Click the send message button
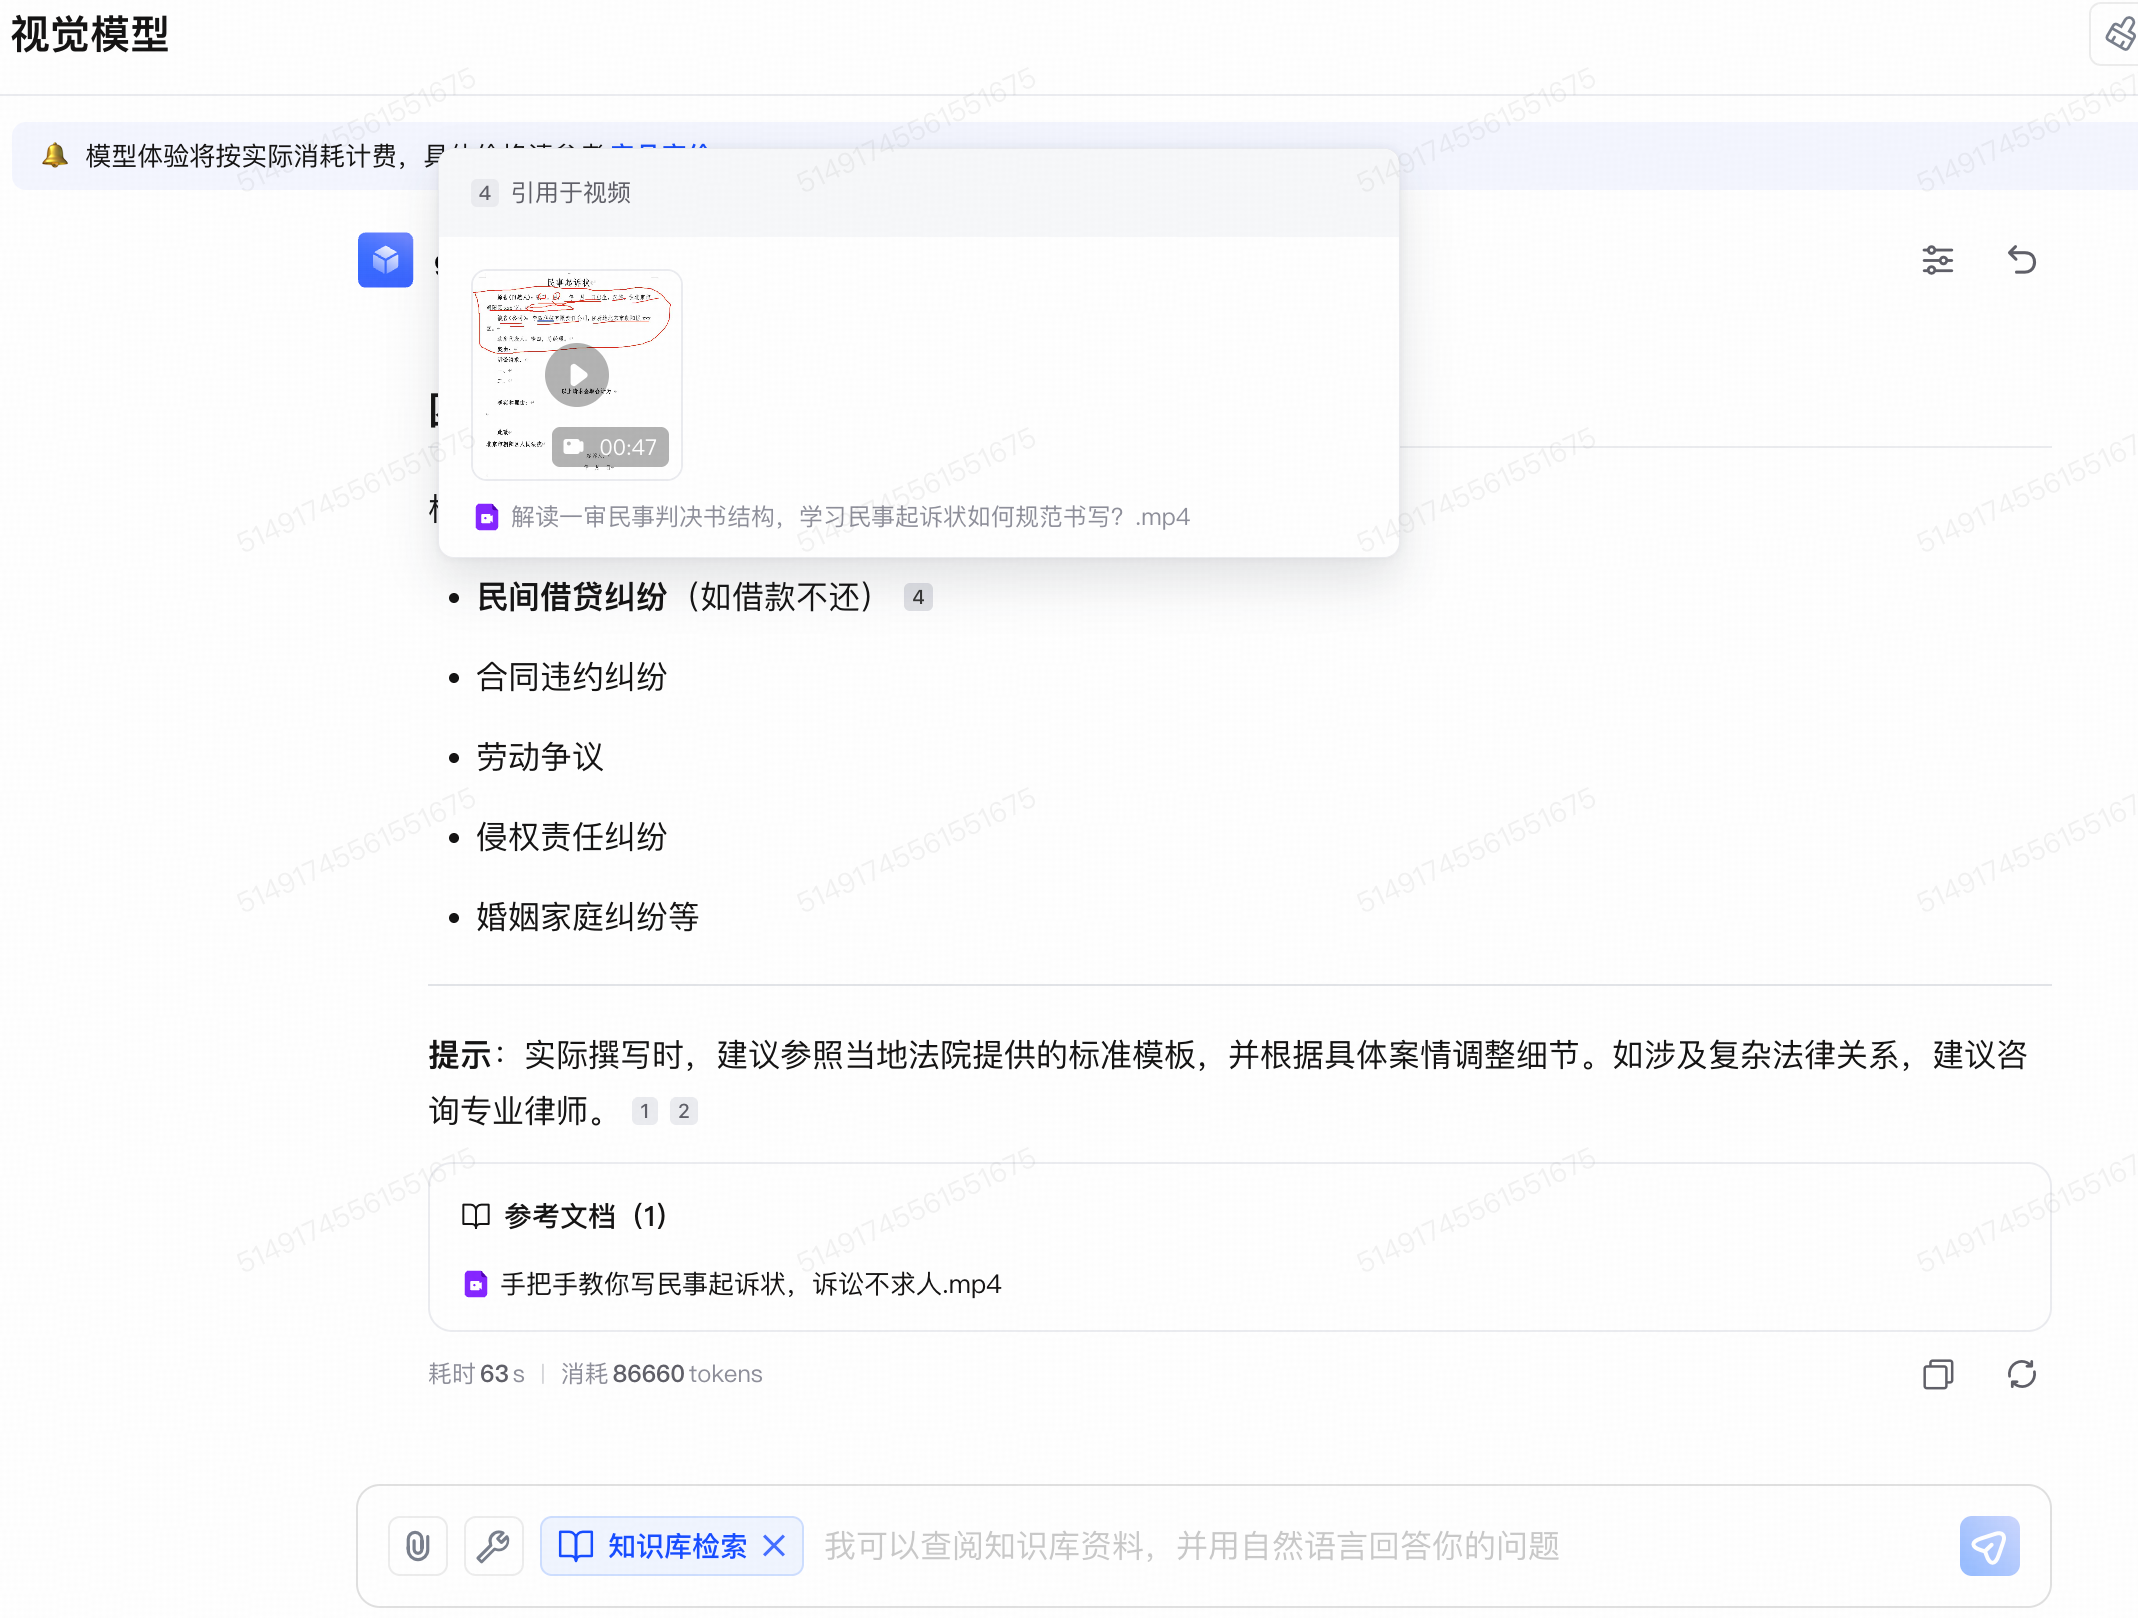This screenshot has height=1618, width=2138. 1988,1546
